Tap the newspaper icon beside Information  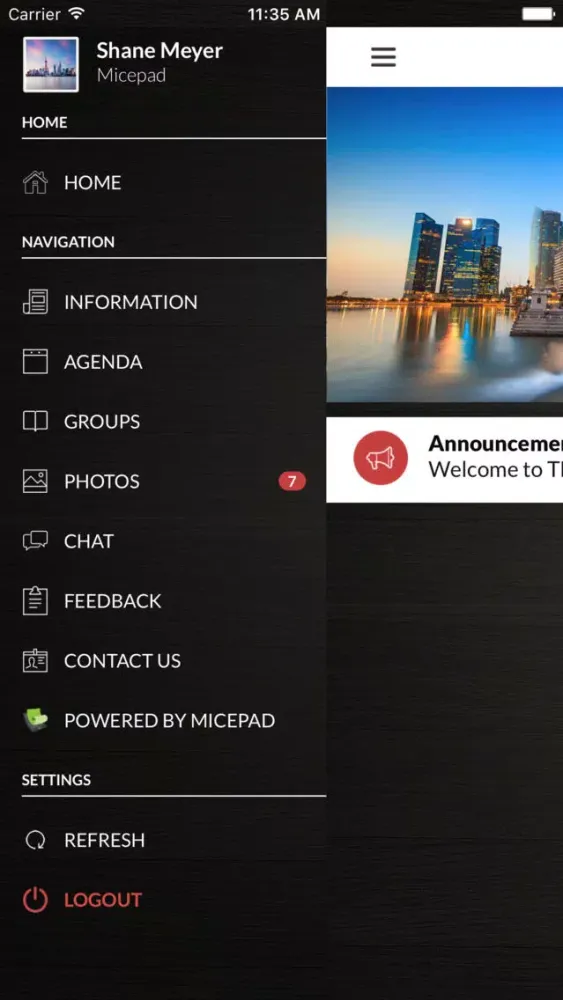[35, 302]
